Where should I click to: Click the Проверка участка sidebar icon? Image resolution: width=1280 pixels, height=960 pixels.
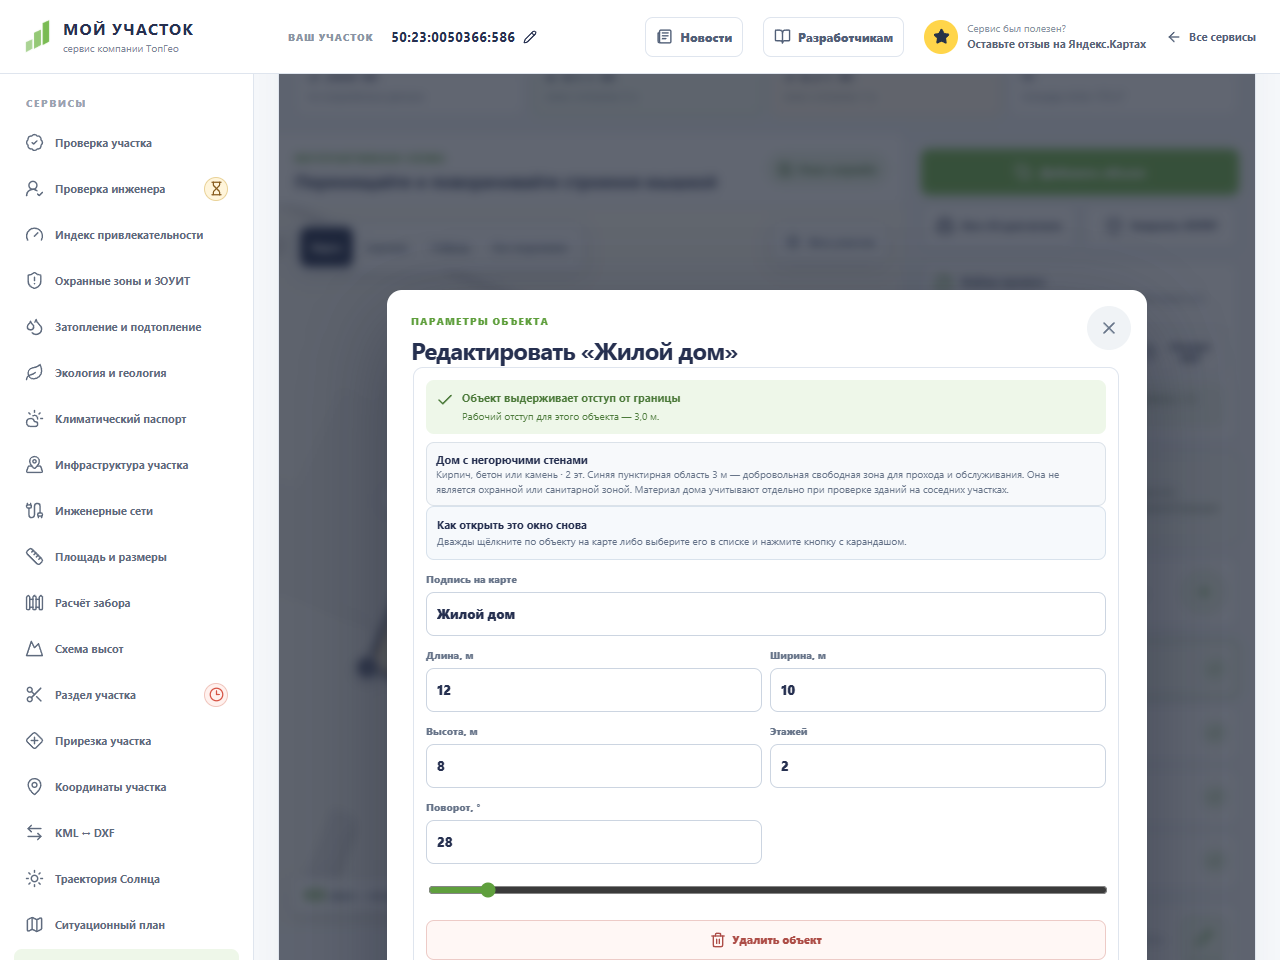pos(34,143)
